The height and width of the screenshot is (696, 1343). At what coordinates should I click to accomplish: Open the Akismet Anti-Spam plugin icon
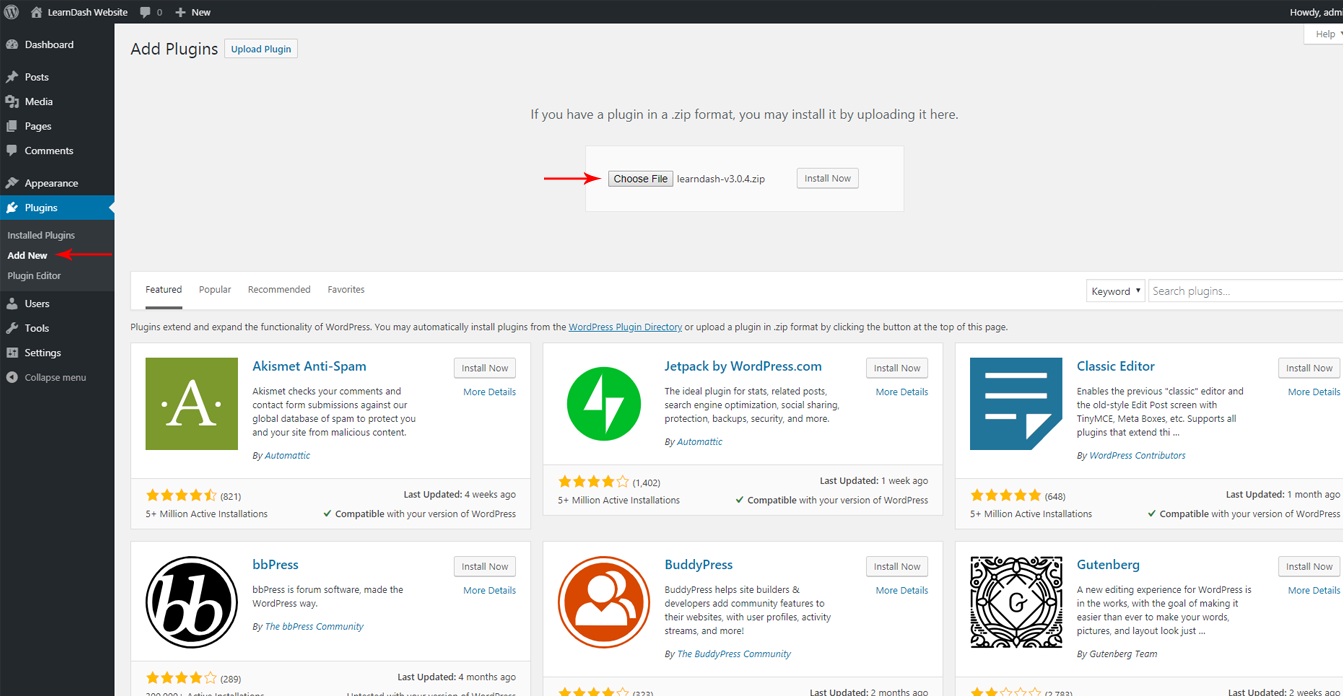192,404
